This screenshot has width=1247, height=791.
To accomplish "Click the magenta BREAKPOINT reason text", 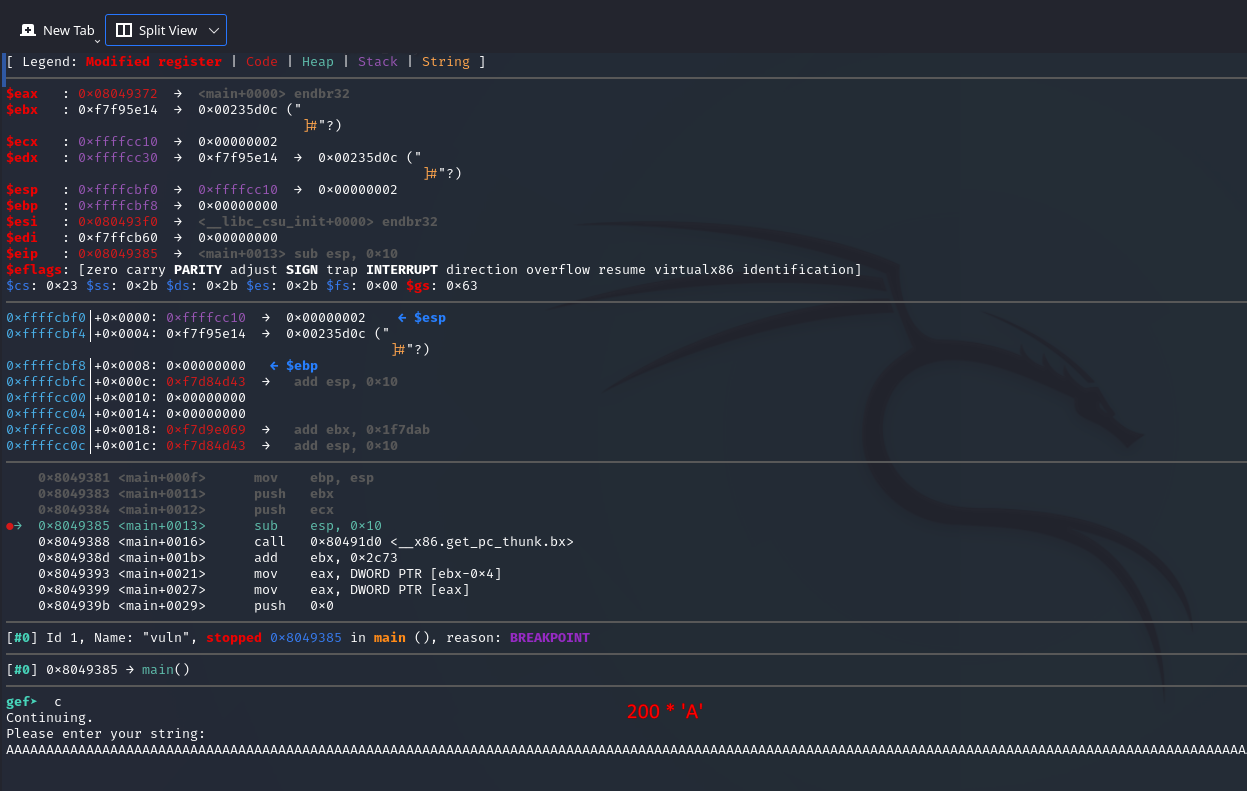I will [x=549, y=638].
